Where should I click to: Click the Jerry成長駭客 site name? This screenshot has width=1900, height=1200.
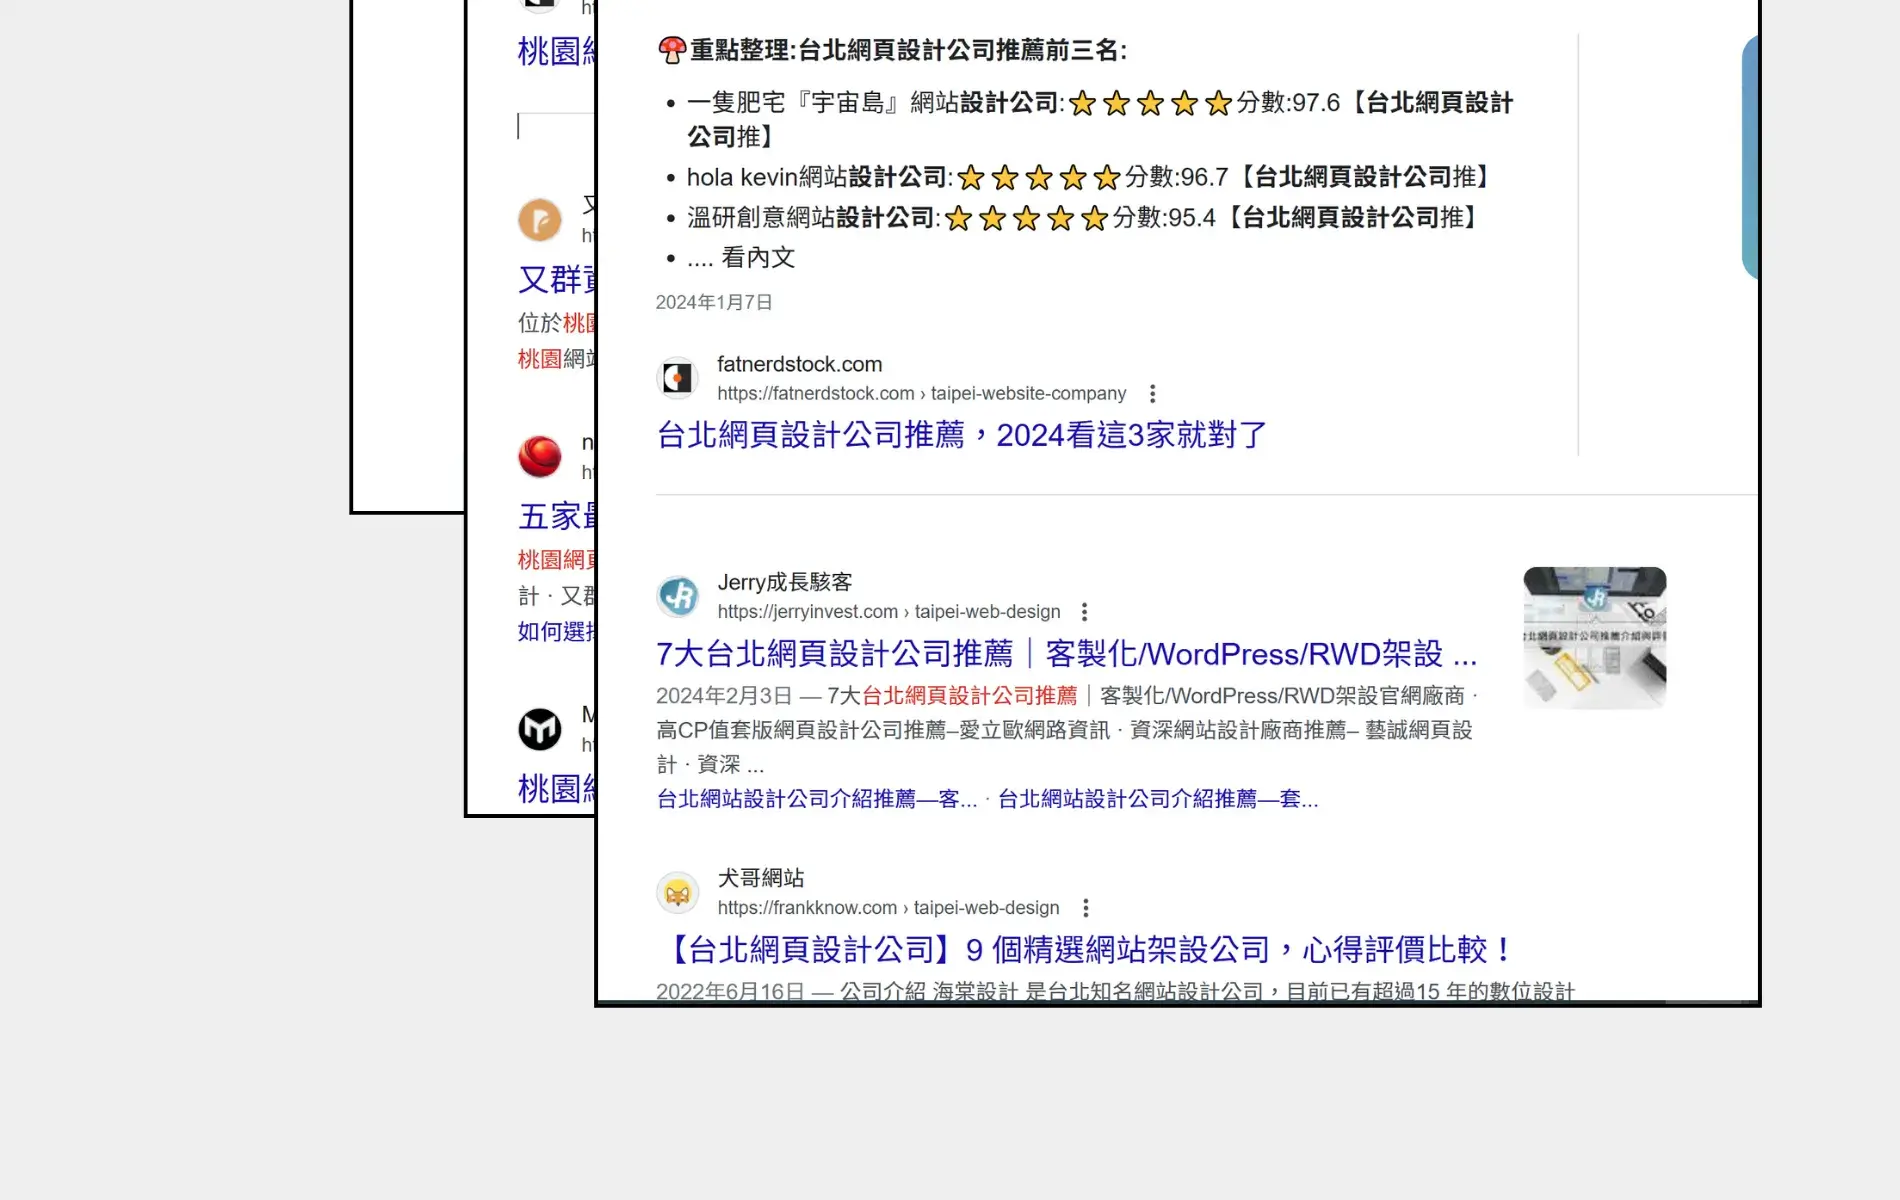(785, 582)
